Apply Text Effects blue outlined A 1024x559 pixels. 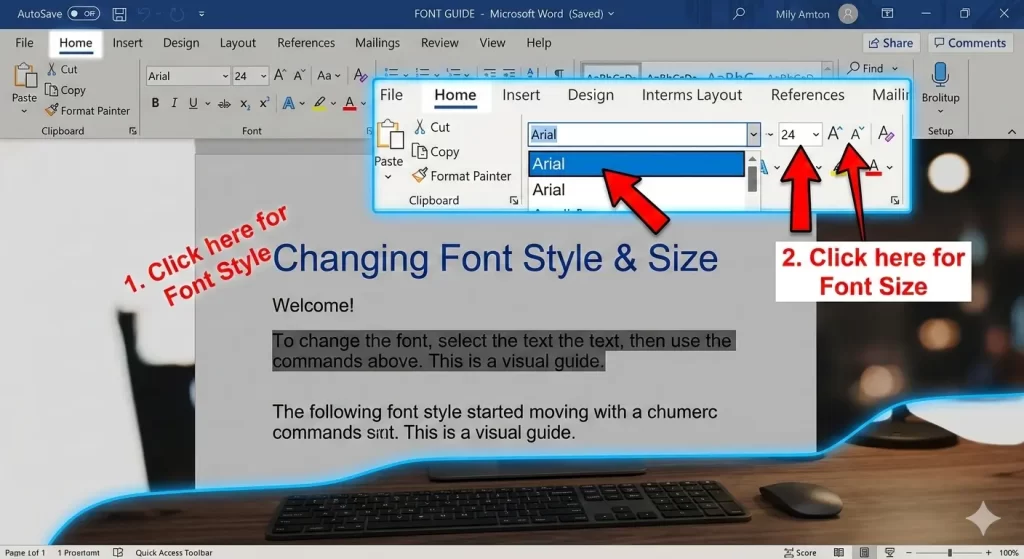pos(288,103)
